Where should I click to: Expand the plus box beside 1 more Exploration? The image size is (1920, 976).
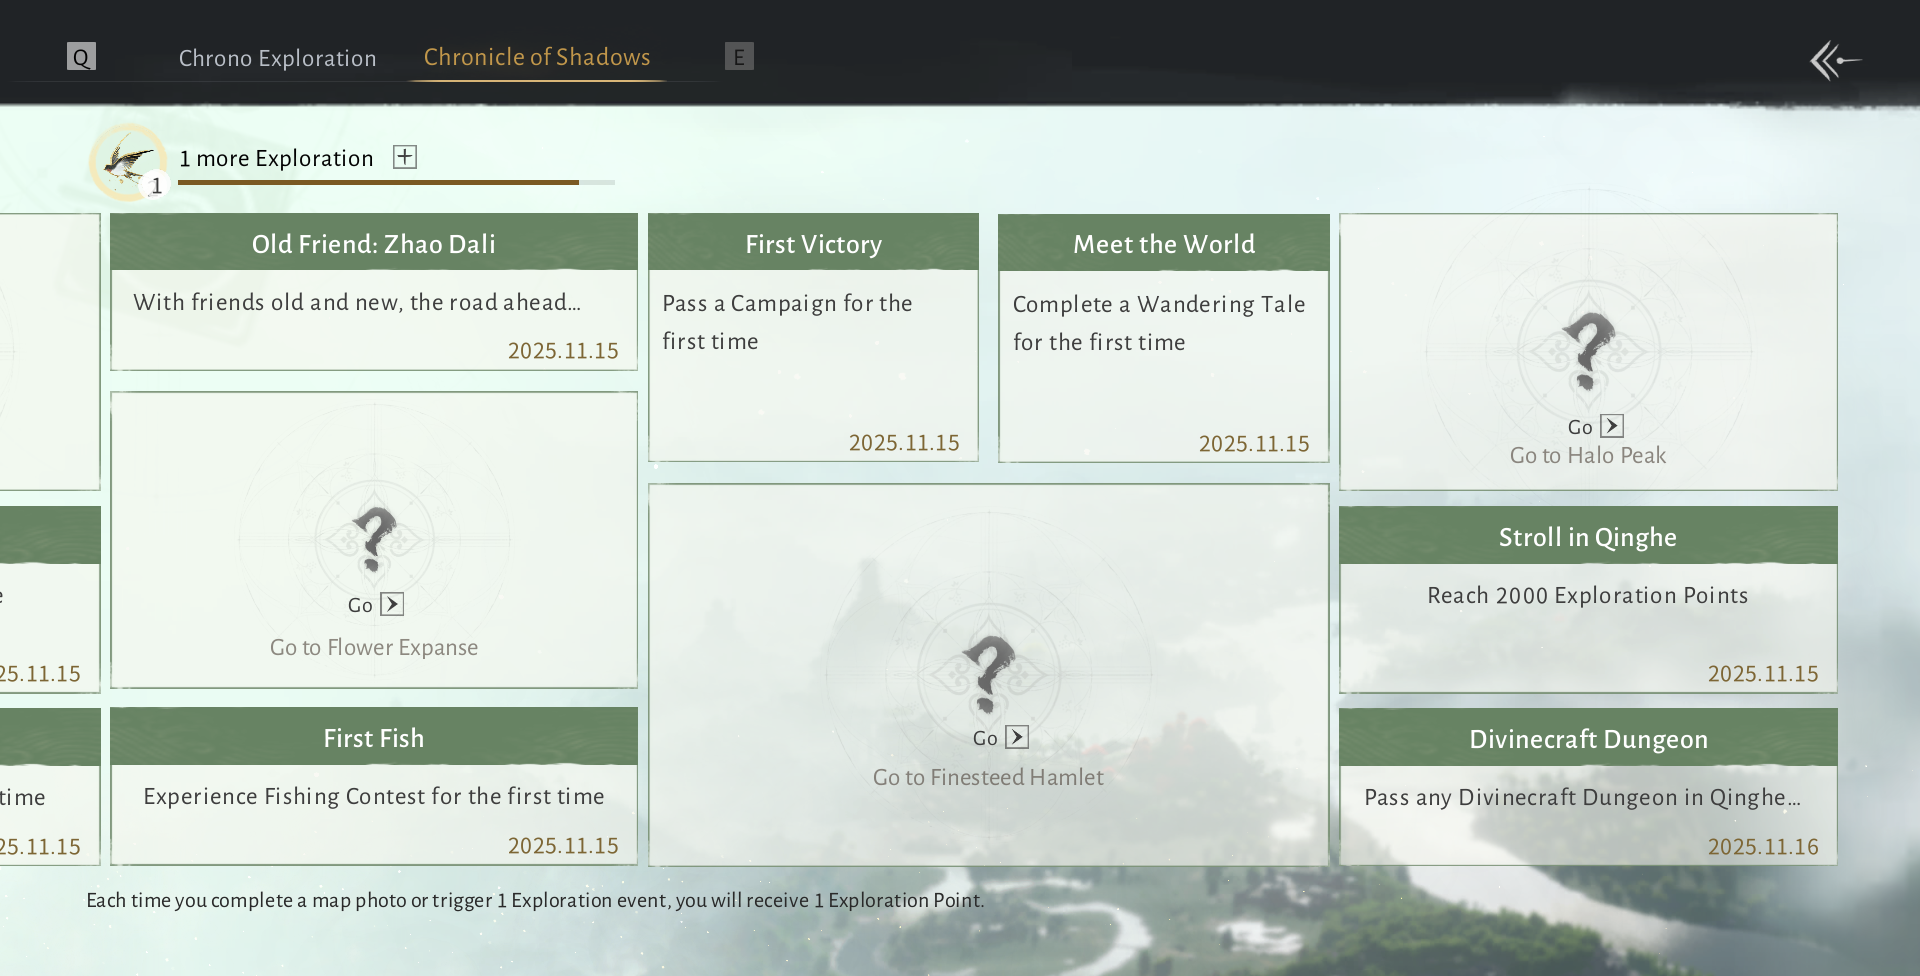point(405,157)
